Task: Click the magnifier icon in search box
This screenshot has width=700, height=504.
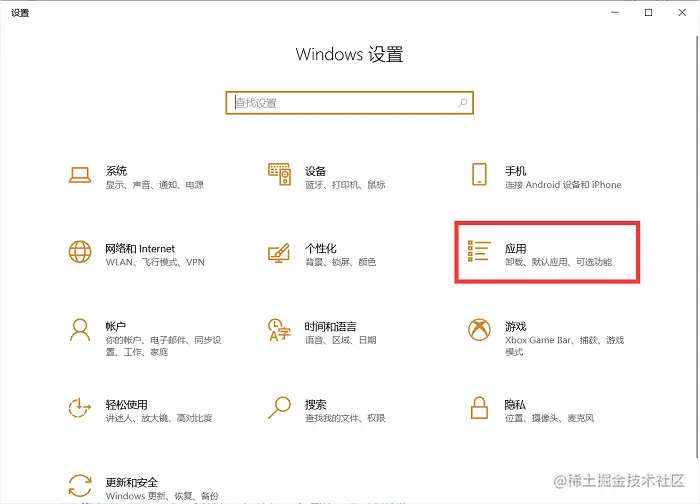Action: tap(462, 103)
